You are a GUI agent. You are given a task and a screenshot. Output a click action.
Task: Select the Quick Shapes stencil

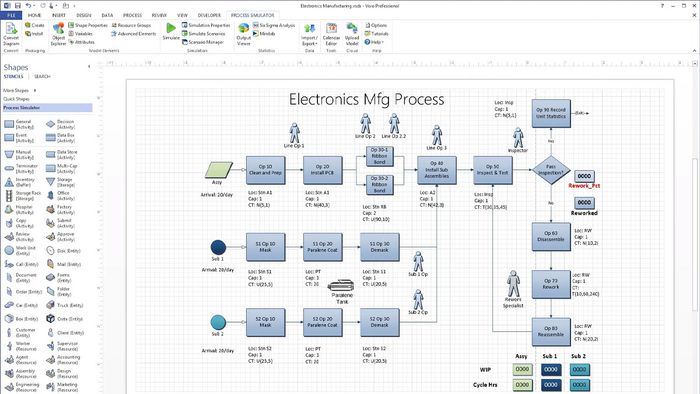[17, 99]
